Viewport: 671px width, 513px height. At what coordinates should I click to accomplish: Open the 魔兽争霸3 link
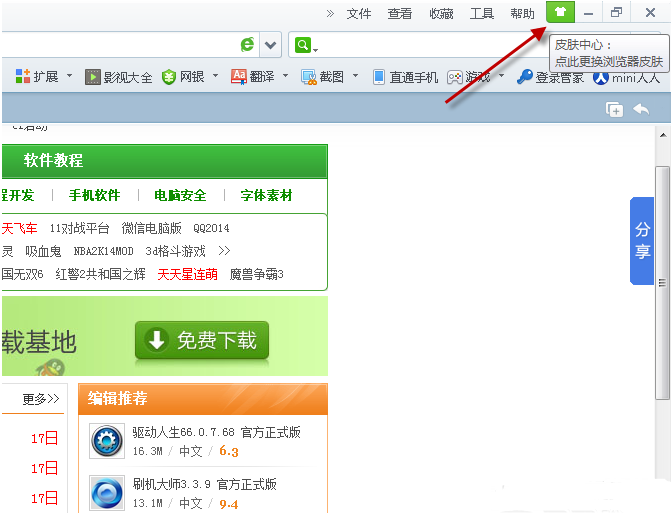(x=256, y=274)
